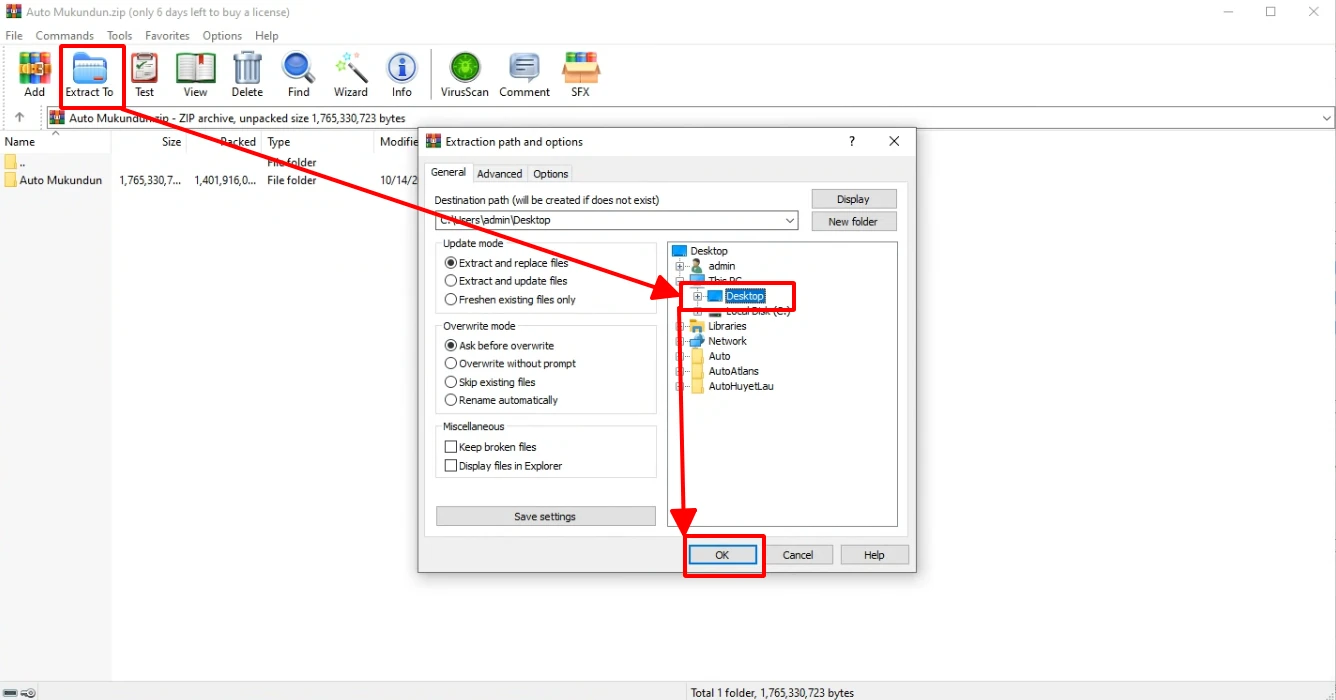This screenshot has width=1336, height=700.
Task: Open the View toolbar icon
Action: point(196,75)
